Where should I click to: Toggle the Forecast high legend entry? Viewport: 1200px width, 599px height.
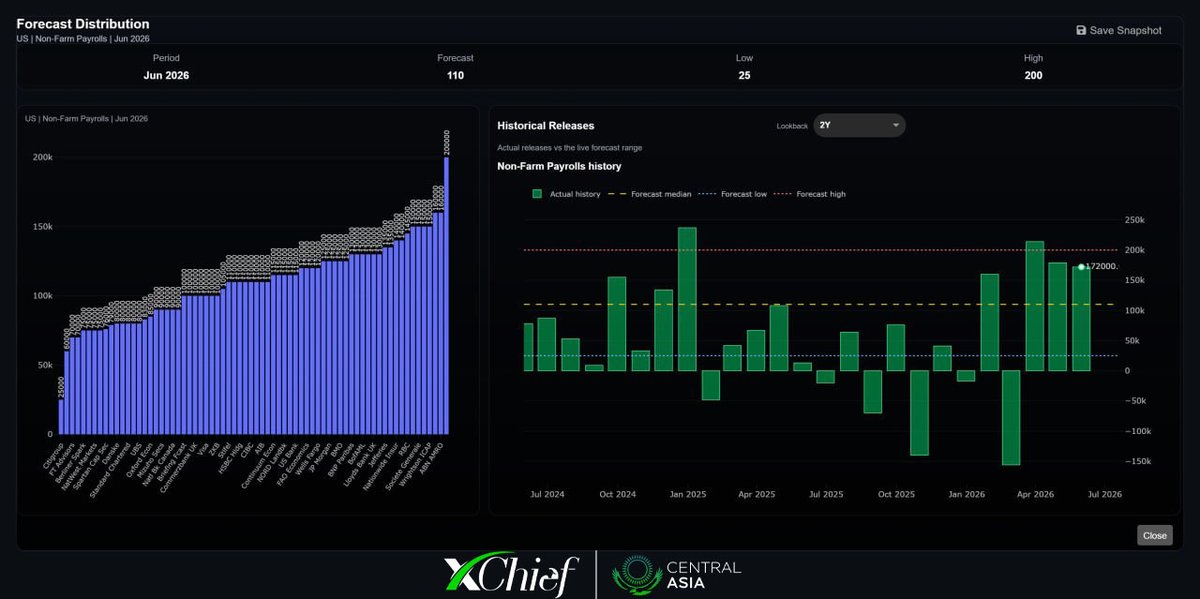[809, 194]
